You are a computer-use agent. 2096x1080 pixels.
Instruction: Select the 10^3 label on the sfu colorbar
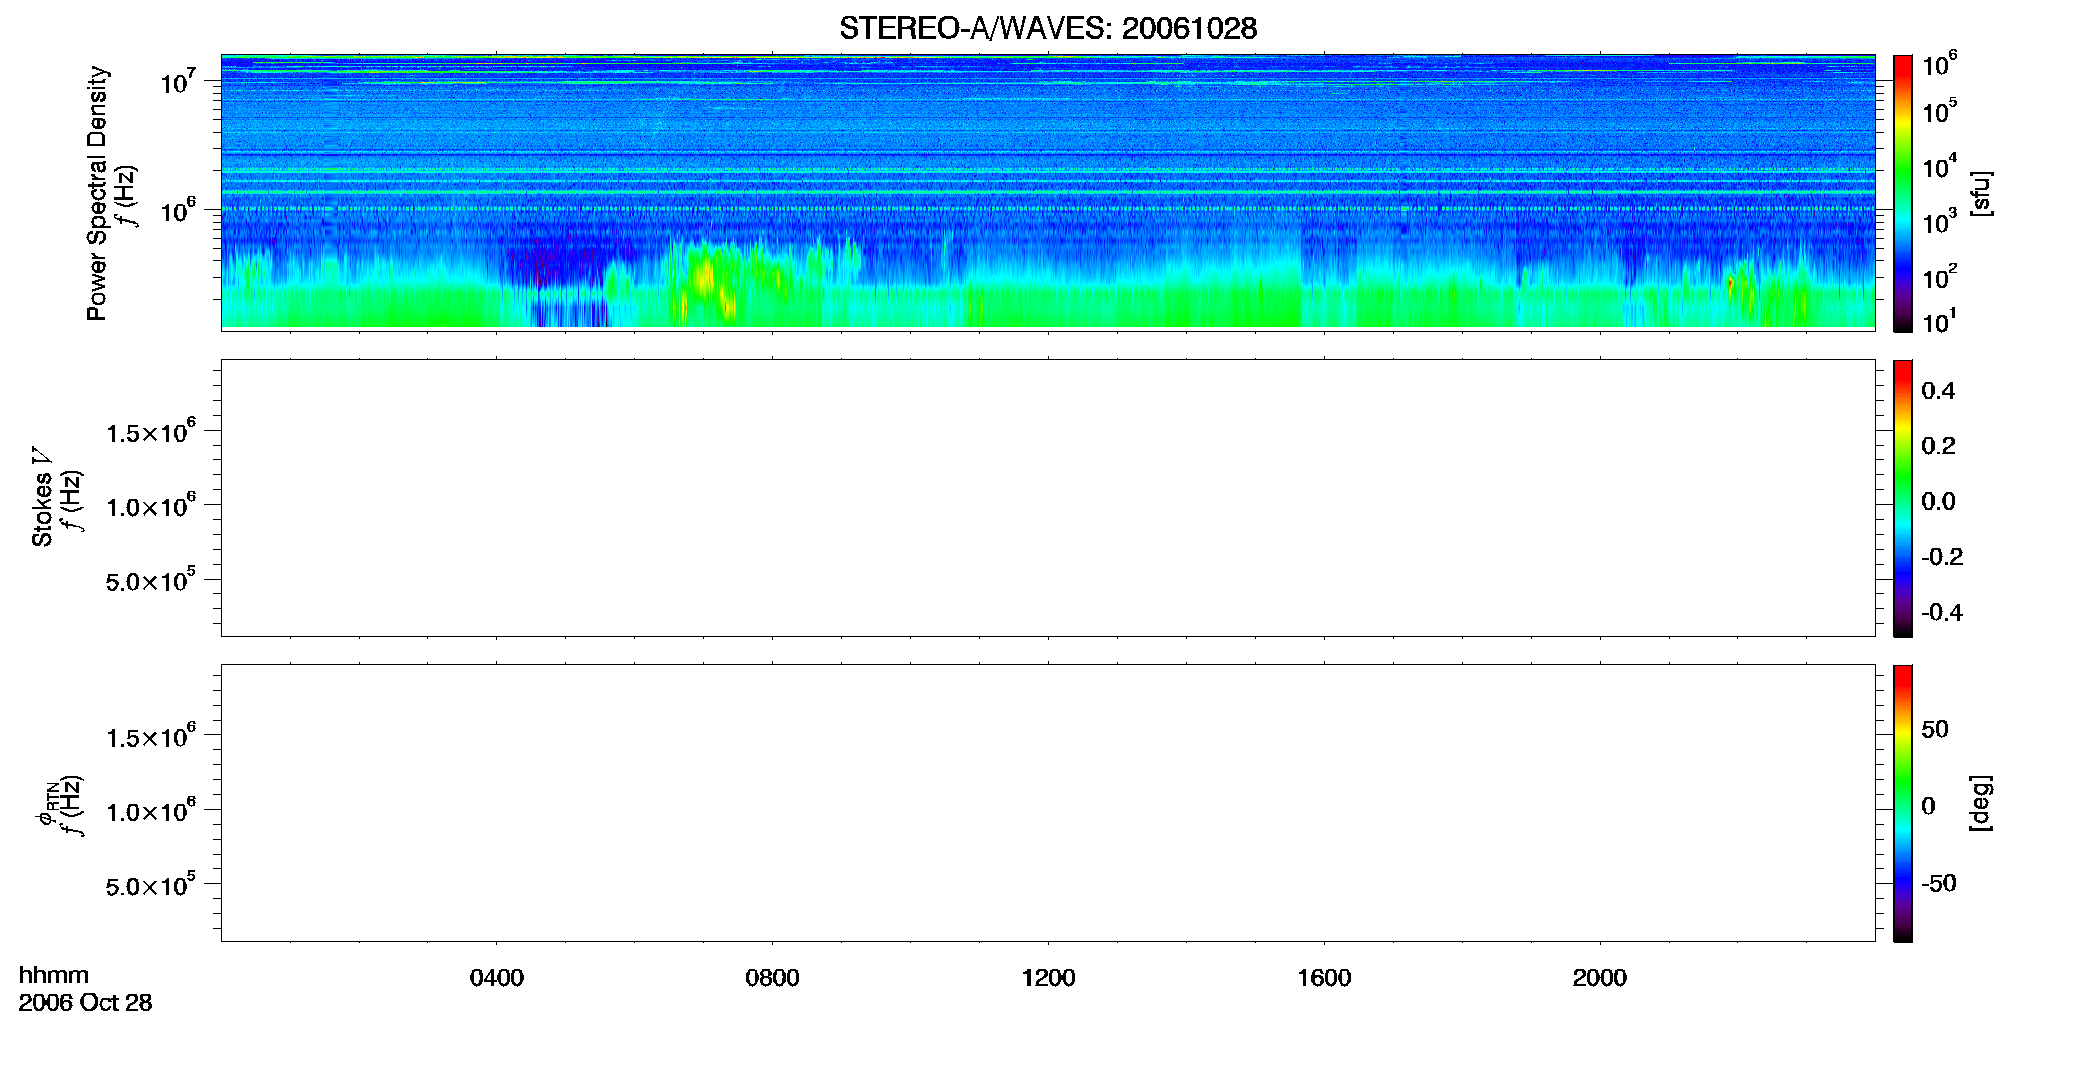pyautogui.click(x=1940, y=222)
